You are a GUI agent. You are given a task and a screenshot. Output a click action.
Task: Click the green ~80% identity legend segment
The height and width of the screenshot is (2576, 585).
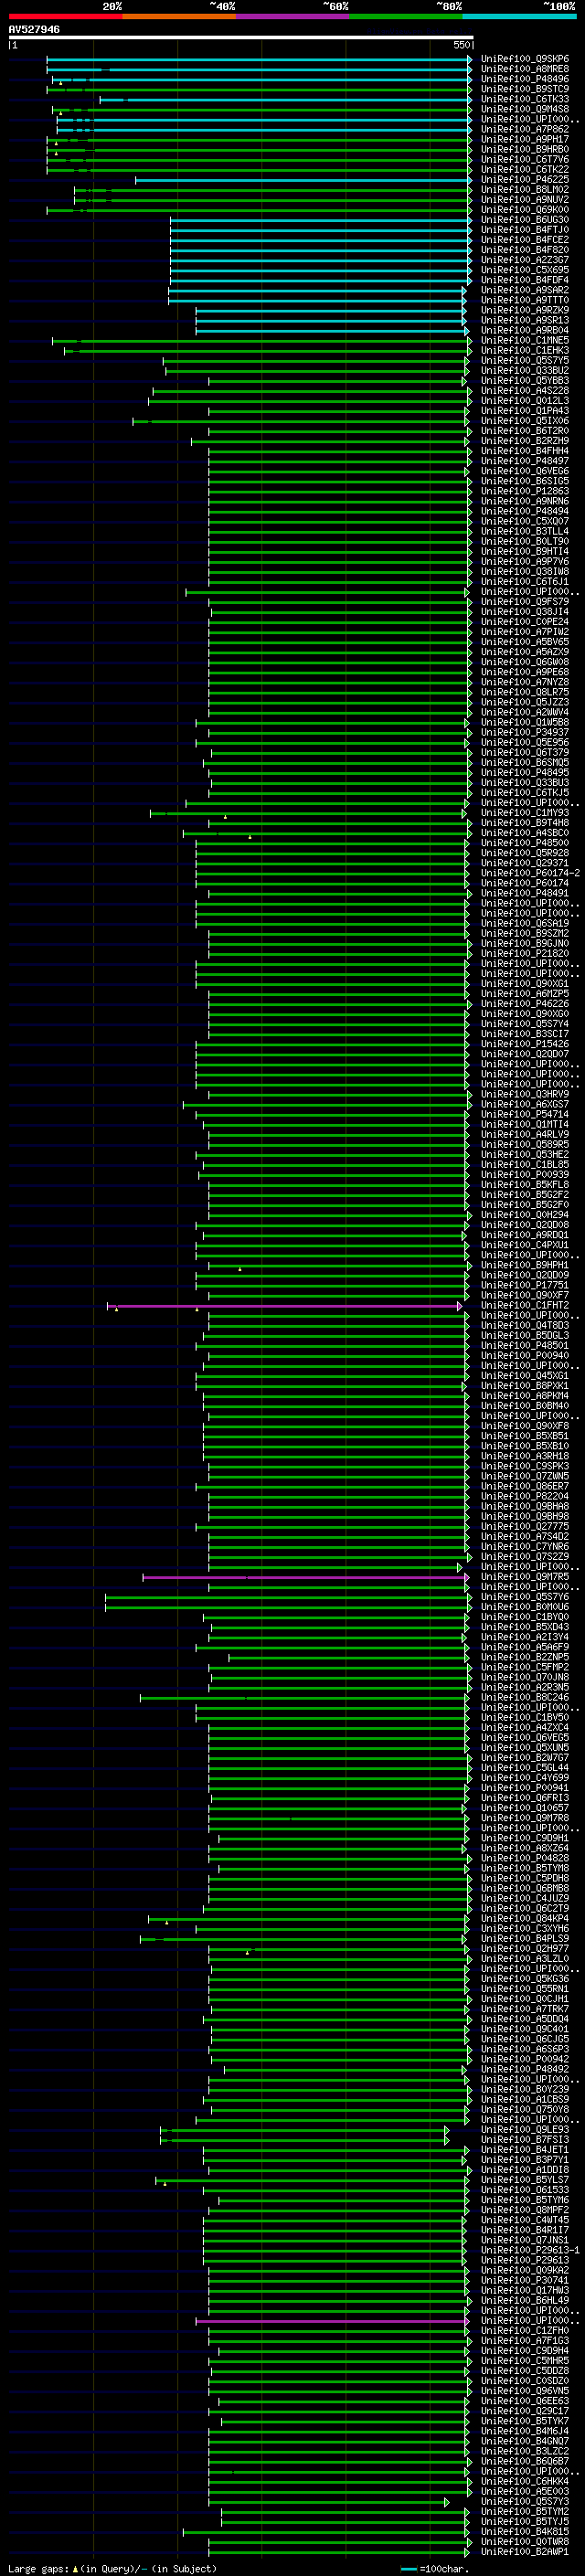click(406, 17)
